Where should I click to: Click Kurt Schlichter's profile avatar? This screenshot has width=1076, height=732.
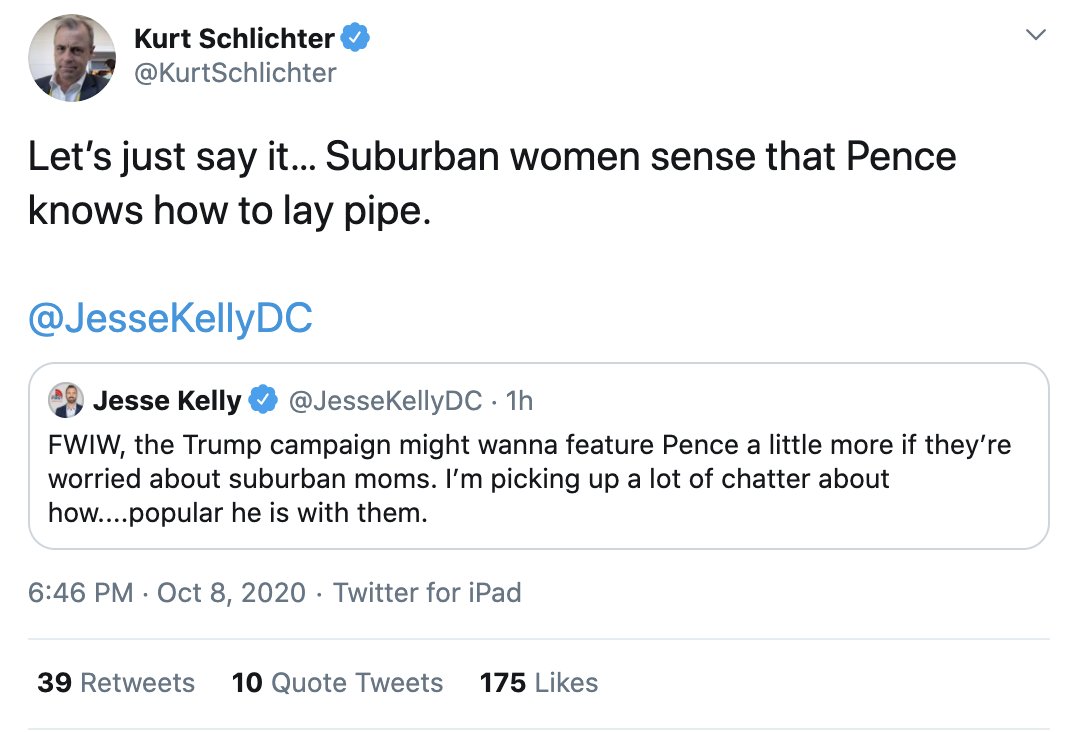click(x=72, y=58)
